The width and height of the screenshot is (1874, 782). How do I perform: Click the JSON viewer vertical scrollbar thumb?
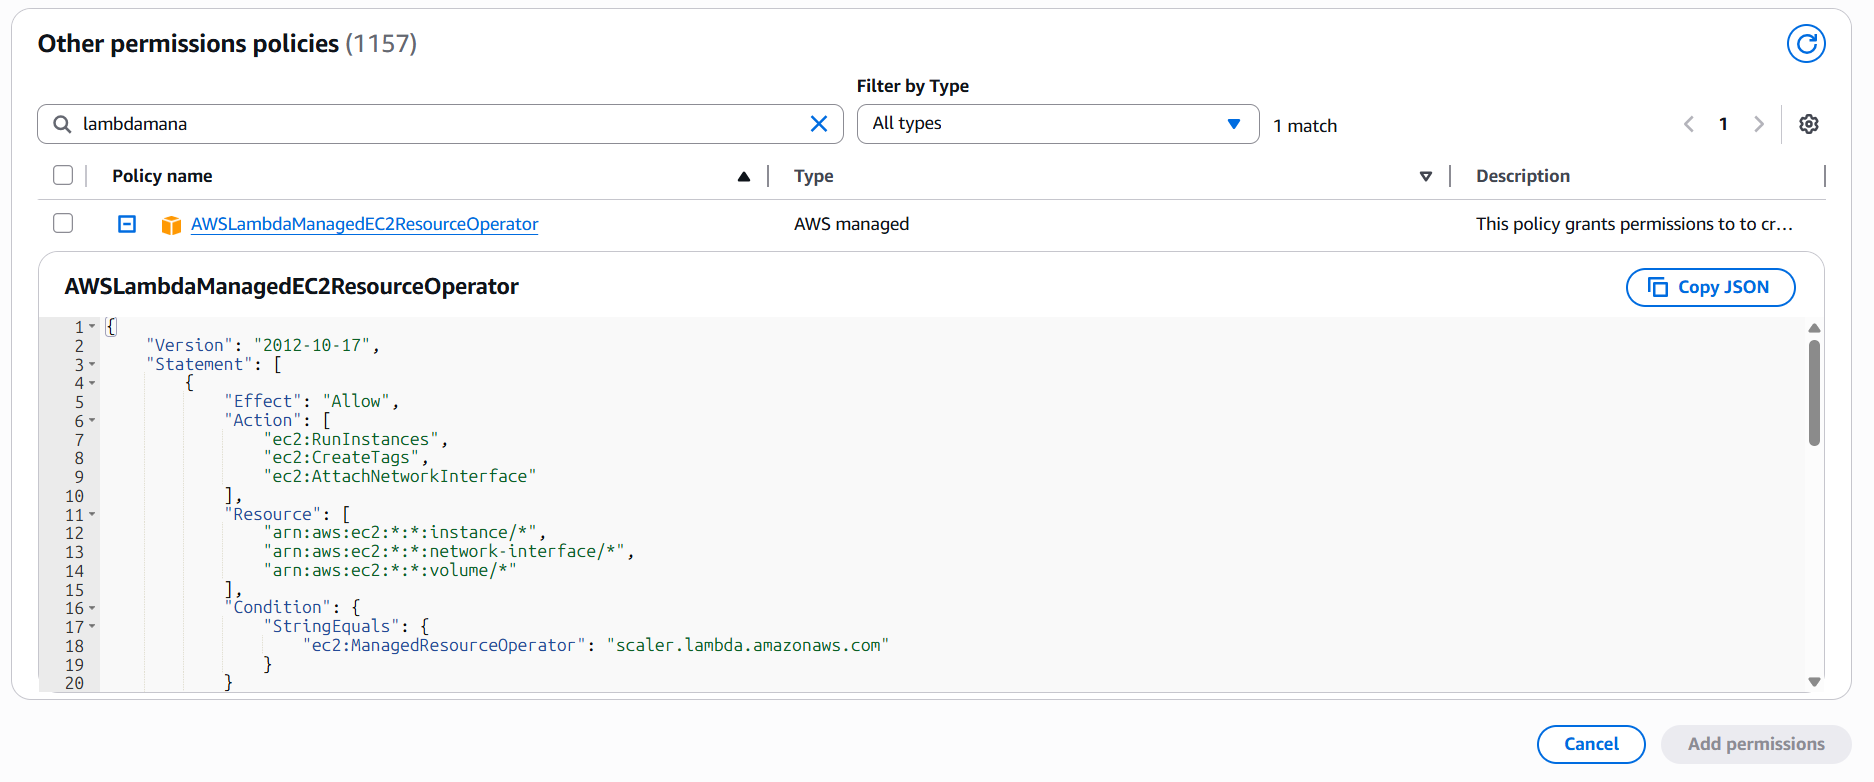(1814, 392)
